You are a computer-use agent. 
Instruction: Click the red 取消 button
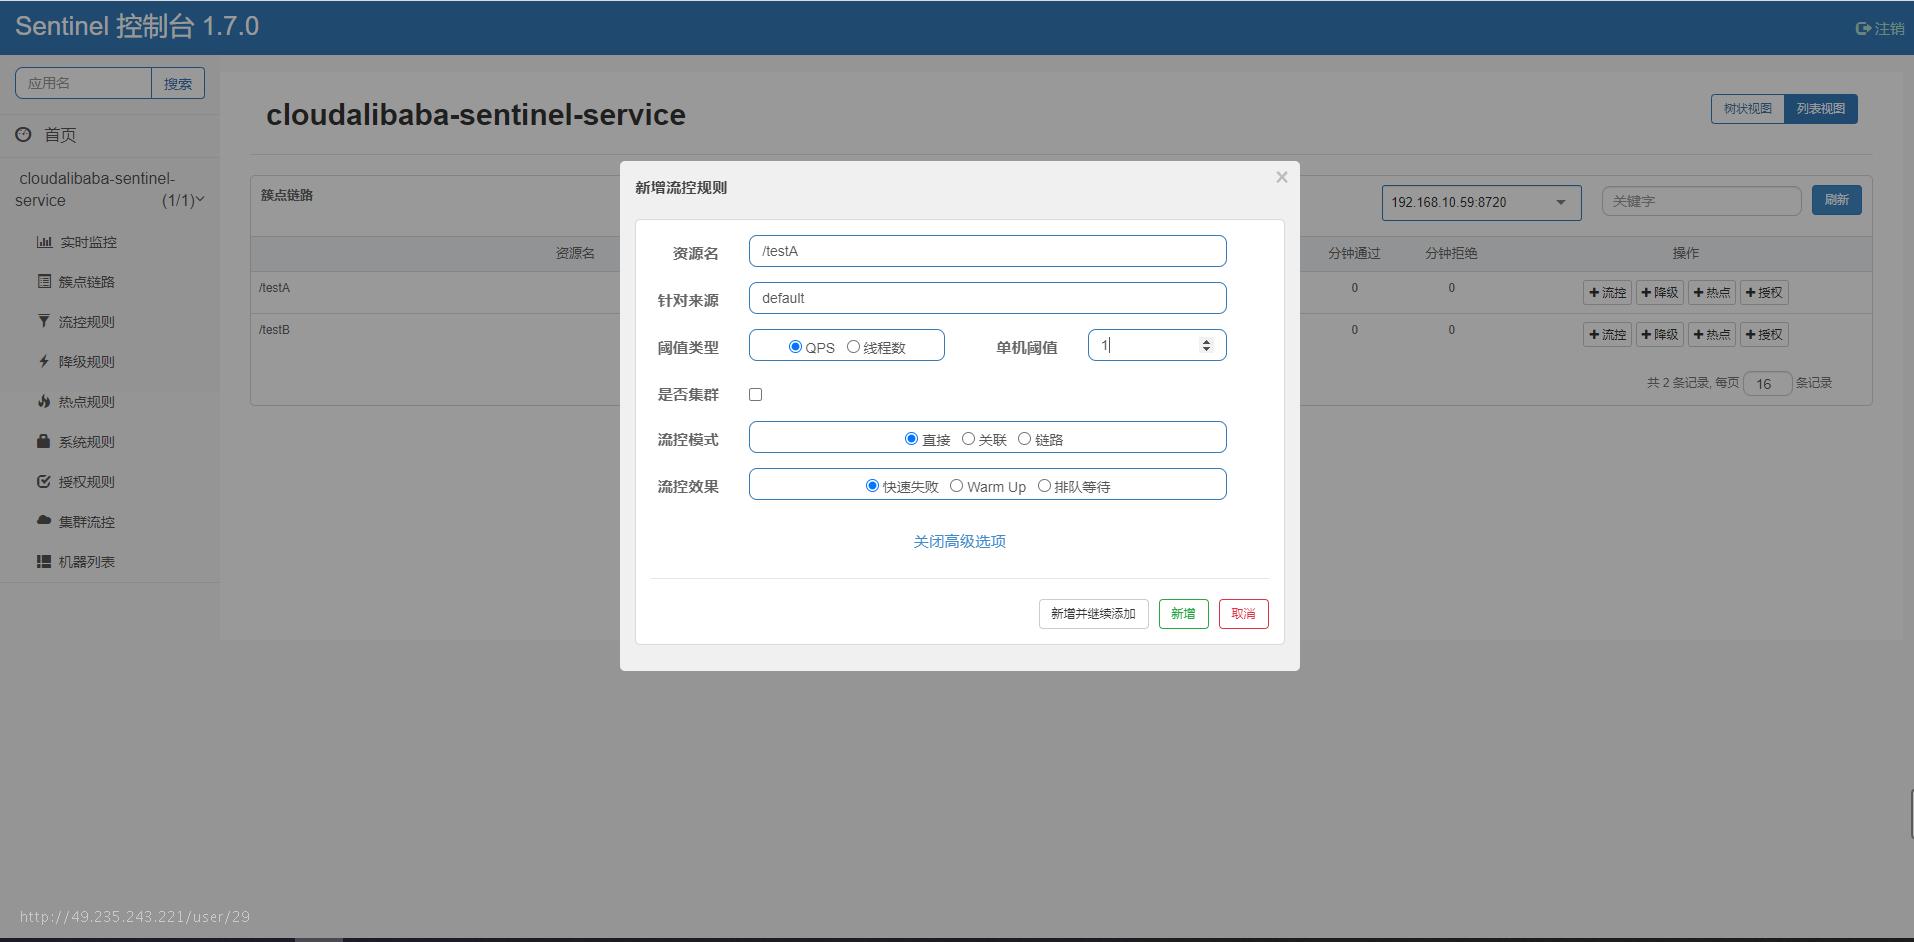pos(1243,614)
